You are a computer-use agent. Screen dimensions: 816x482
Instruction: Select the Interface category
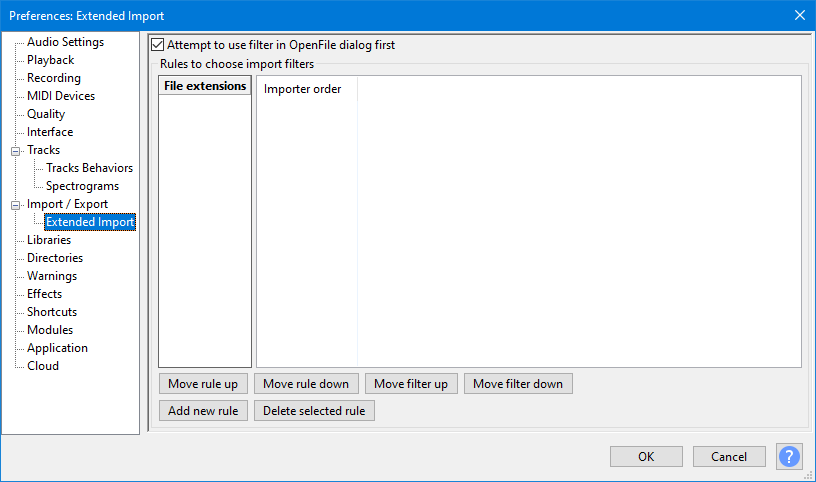(x=50, y=132)
